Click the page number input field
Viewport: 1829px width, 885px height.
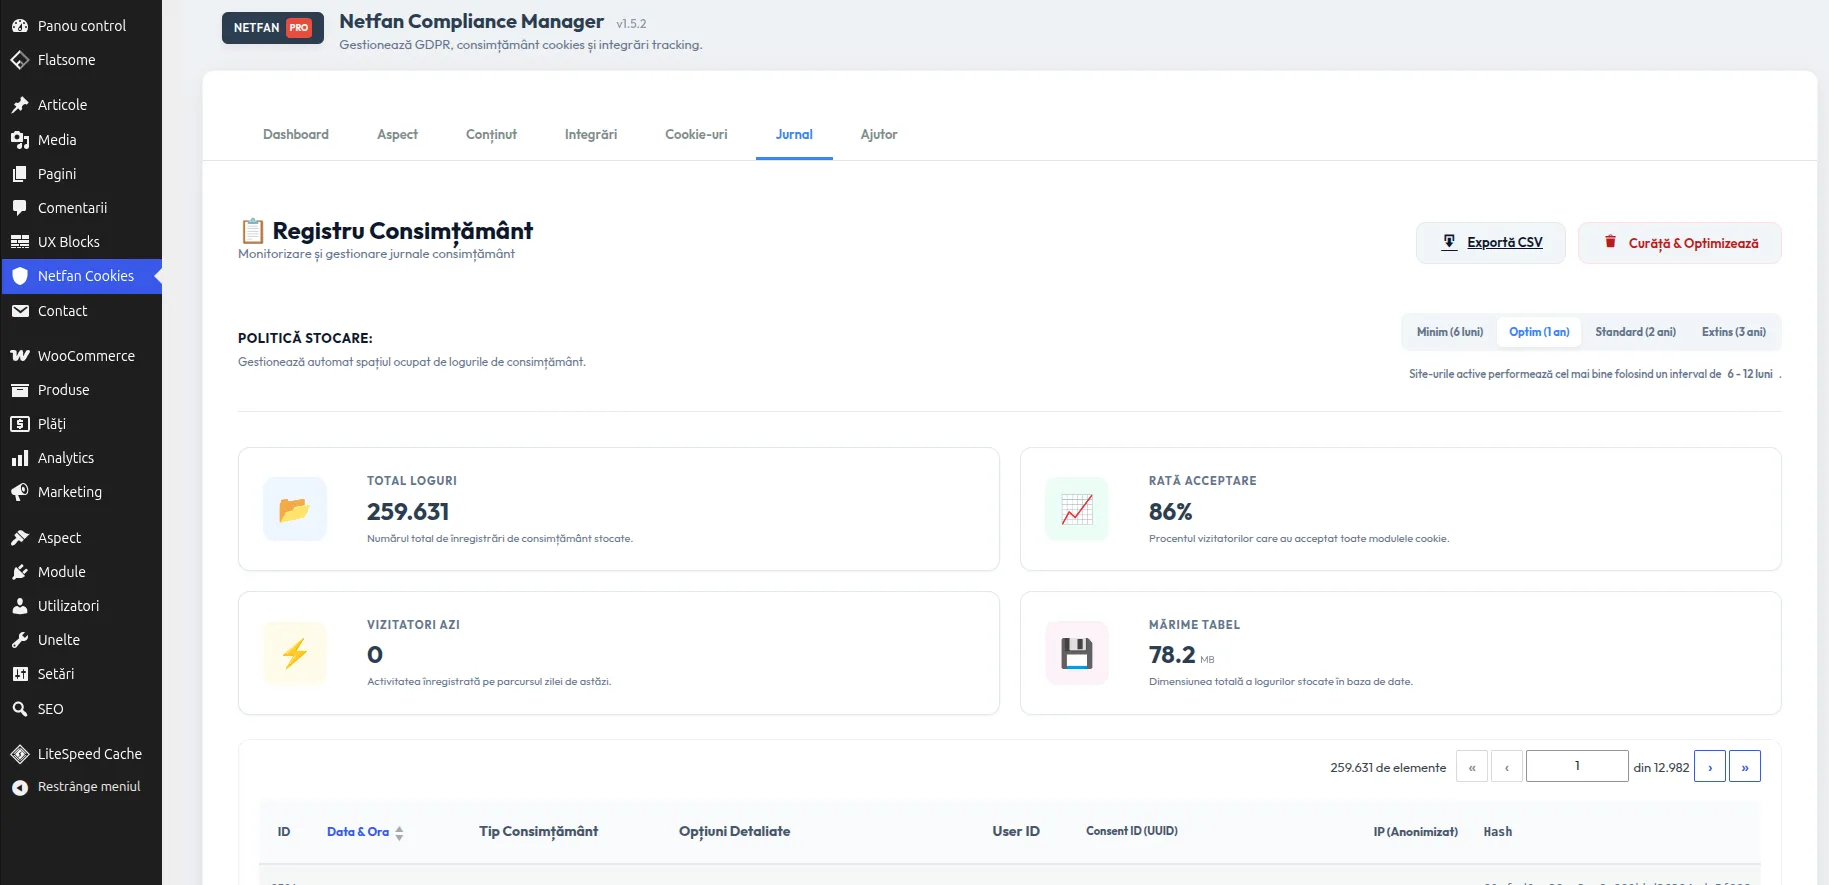1577,767
